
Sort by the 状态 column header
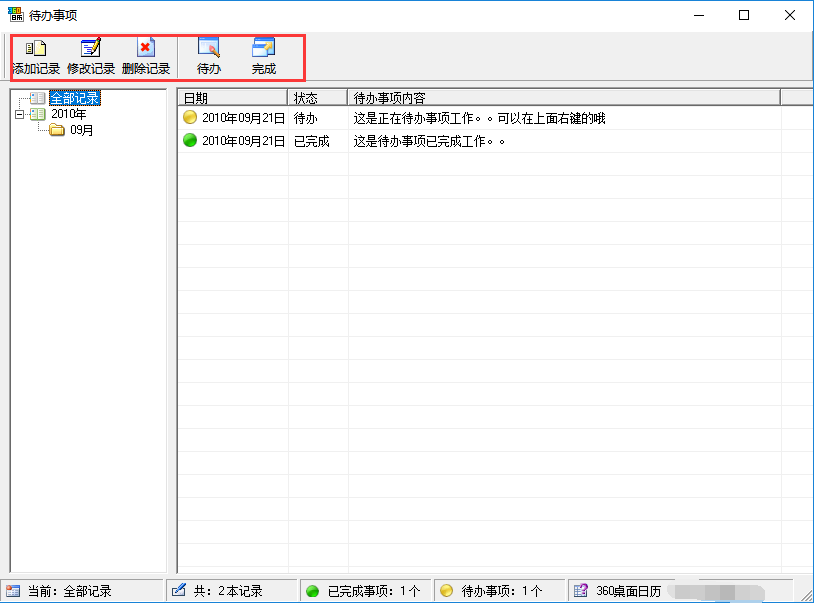click(318, 98)
